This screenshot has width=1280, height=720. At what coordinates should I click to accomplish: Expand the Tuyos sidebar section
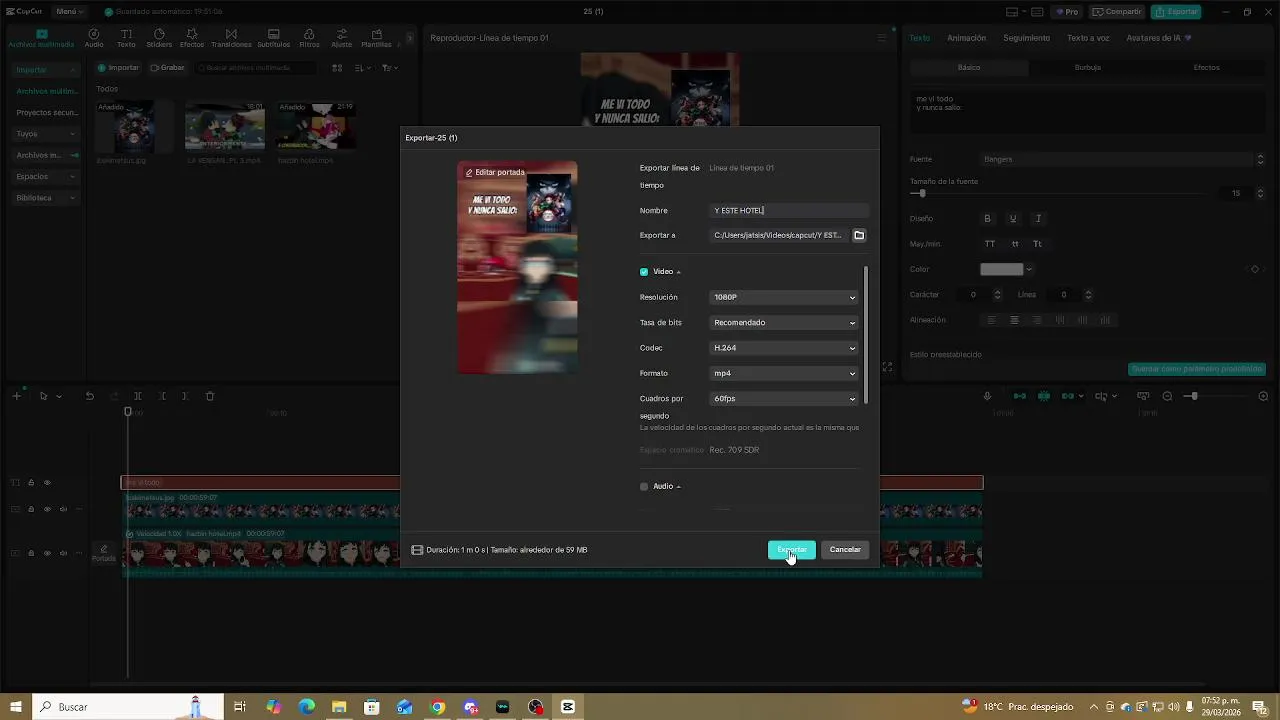[46, 134]
